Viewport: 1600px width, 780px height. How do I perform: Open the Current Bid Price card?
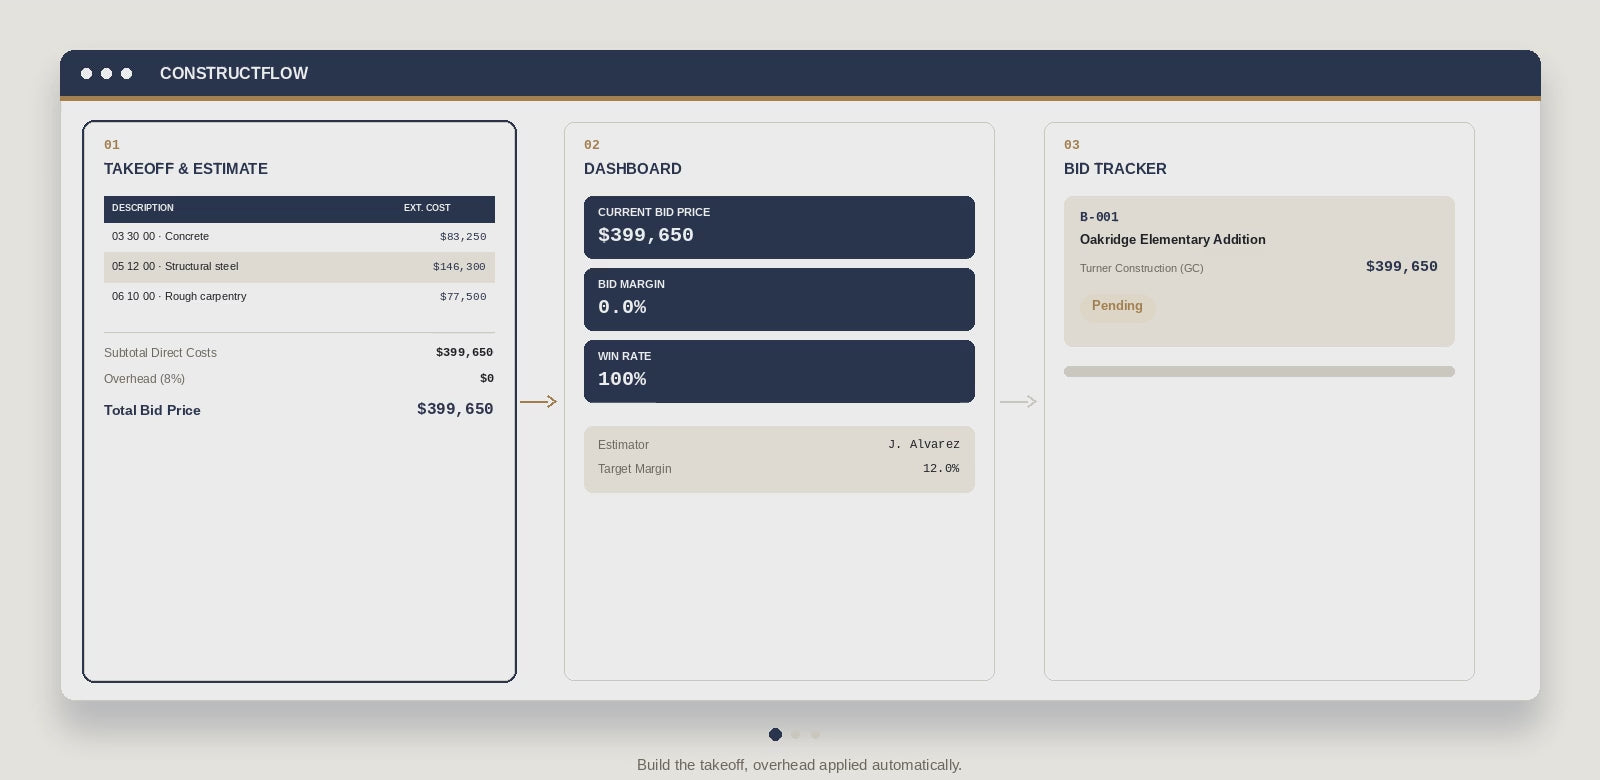(x=779, y=227)
